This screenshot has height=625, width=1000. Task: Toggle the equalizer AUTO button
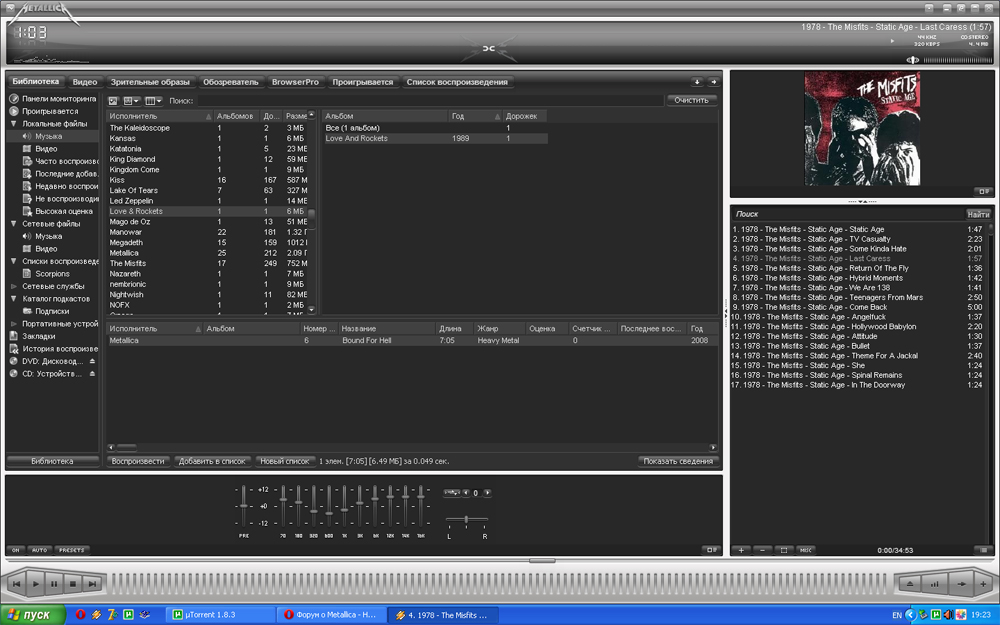pyautogui.click(x=39, y=550)
